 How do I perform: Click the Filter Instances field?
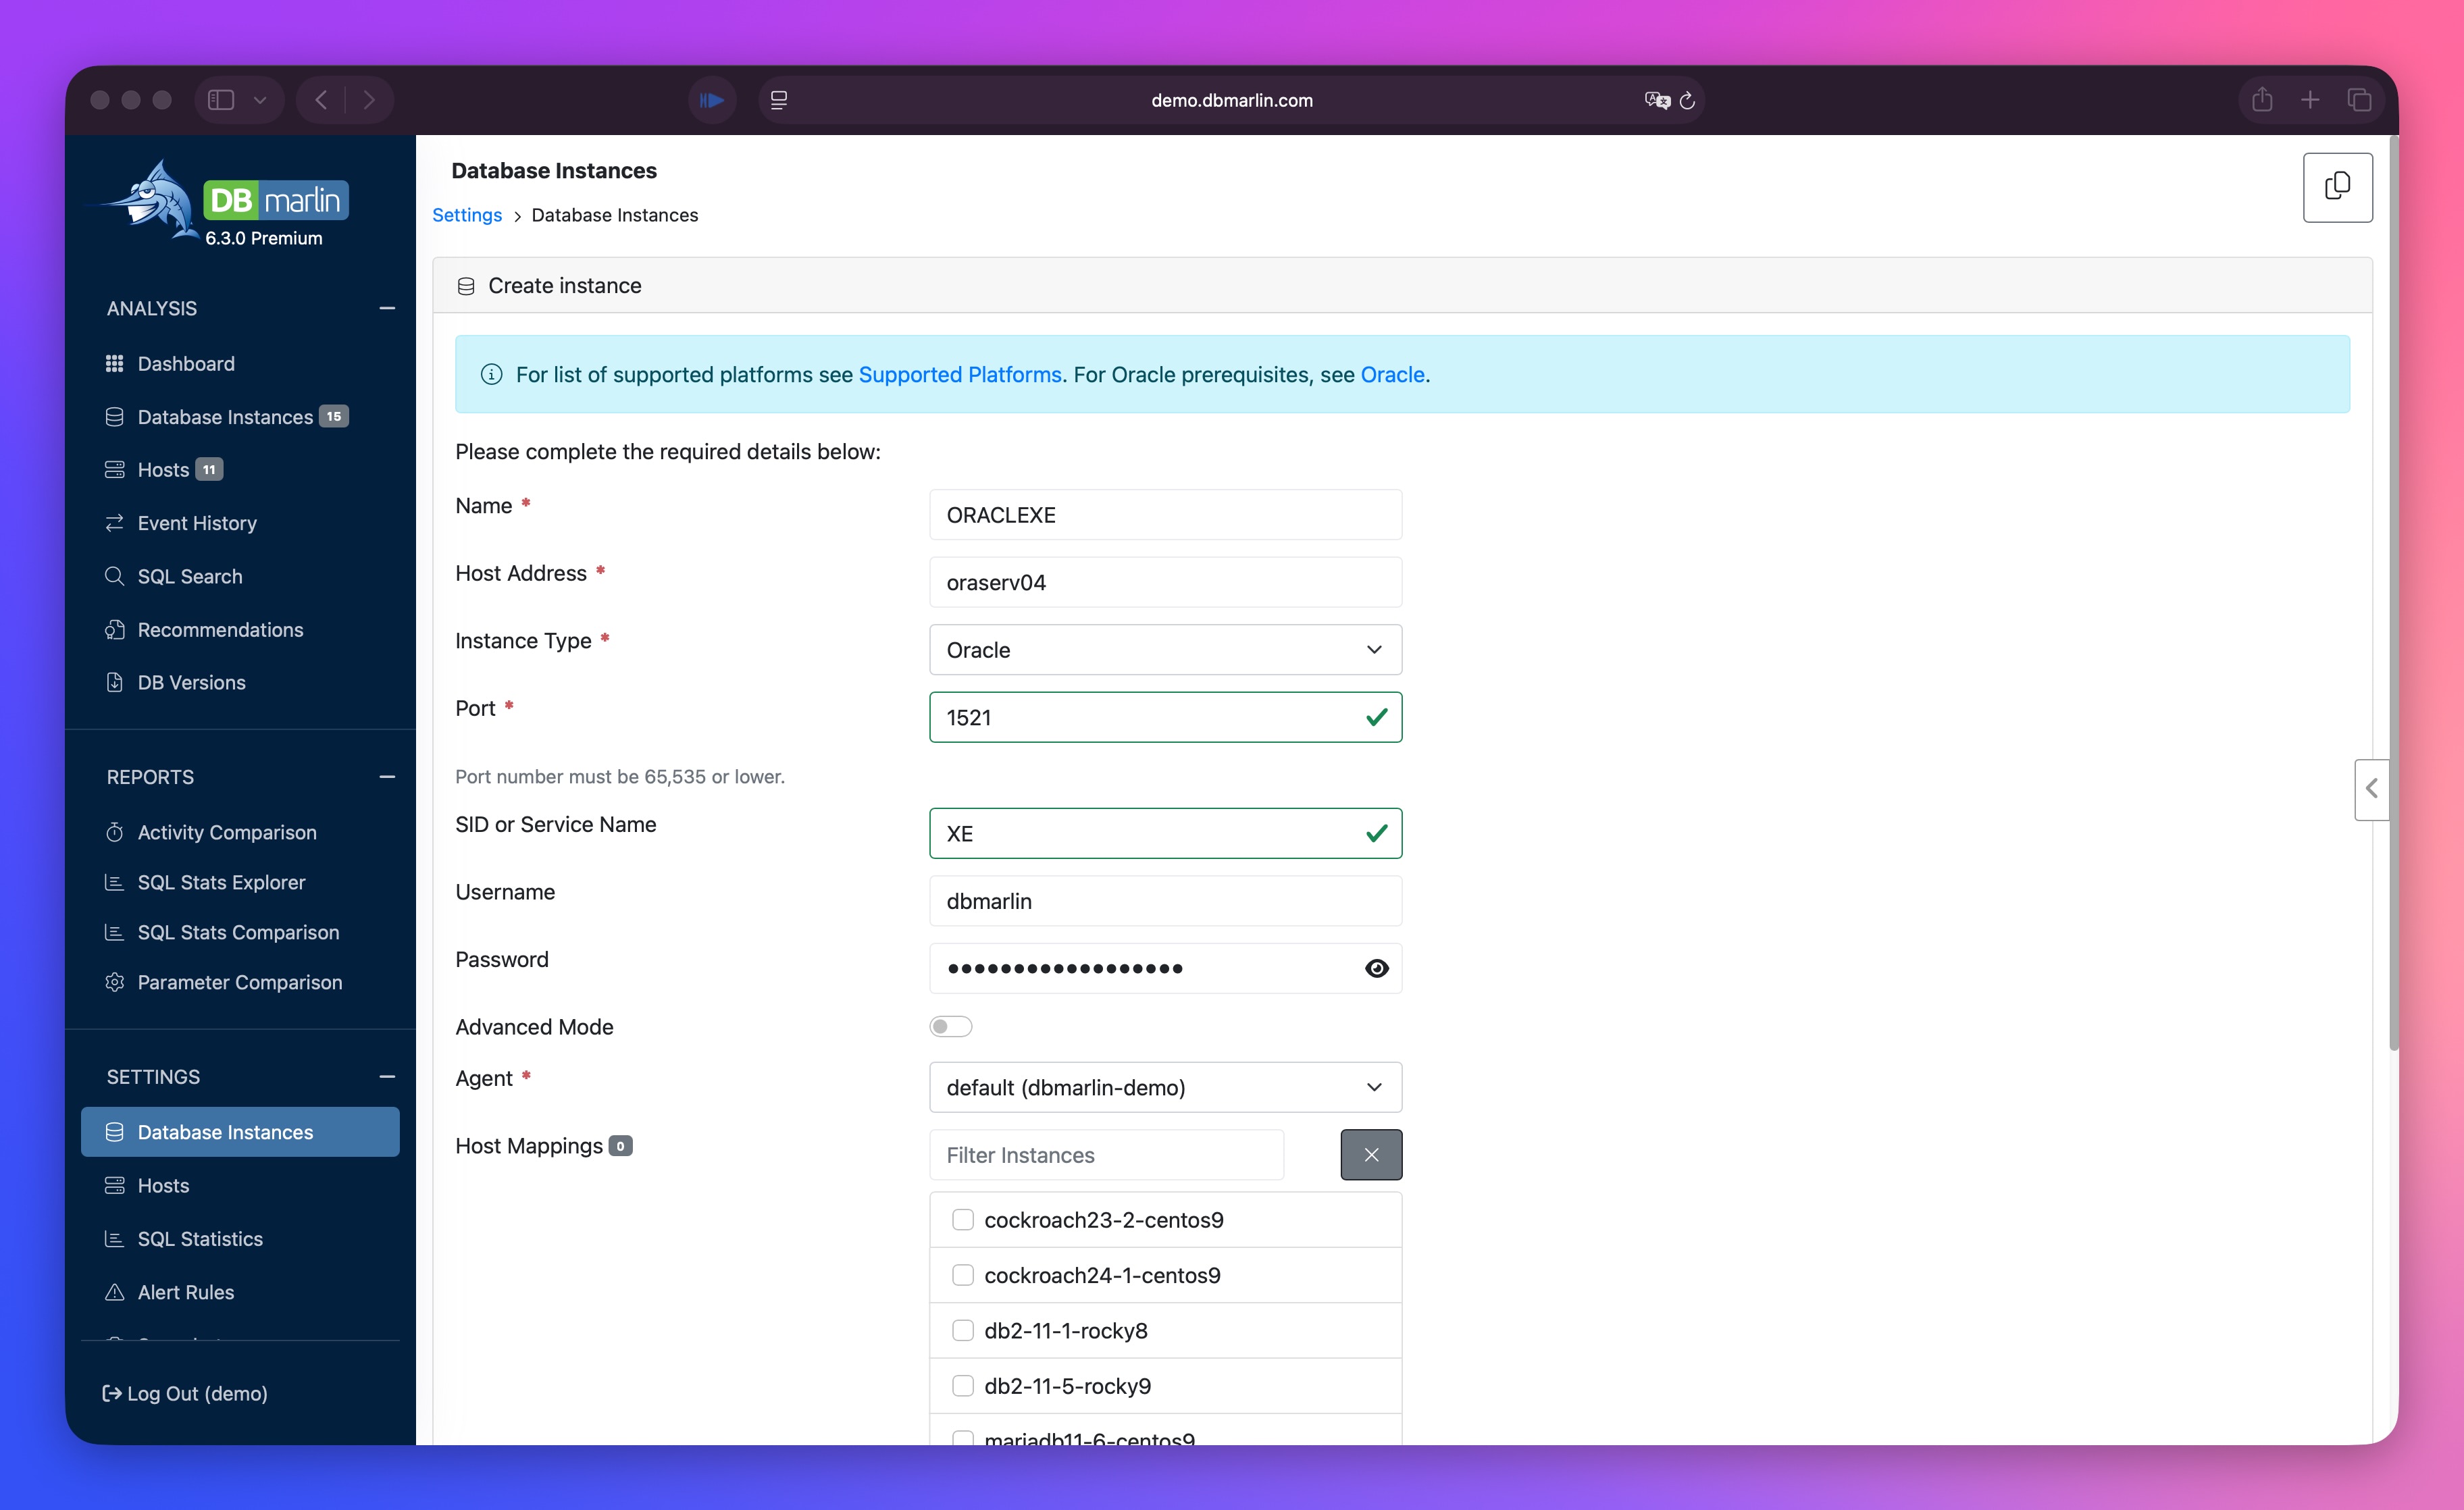[1106, 1155]
